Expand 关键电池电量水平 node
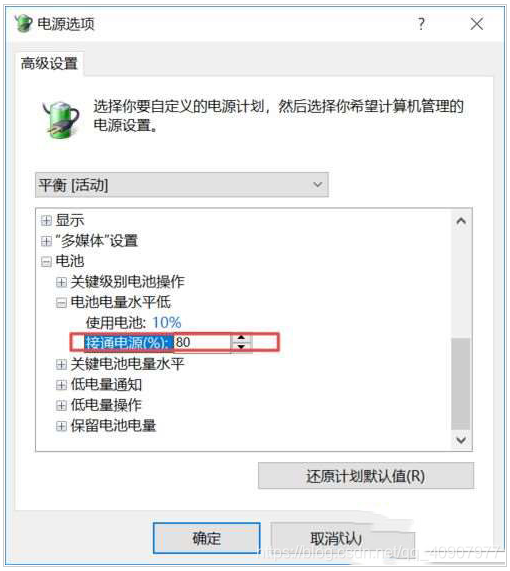This screenshot has width=510, height=571. tap(61, 364)
